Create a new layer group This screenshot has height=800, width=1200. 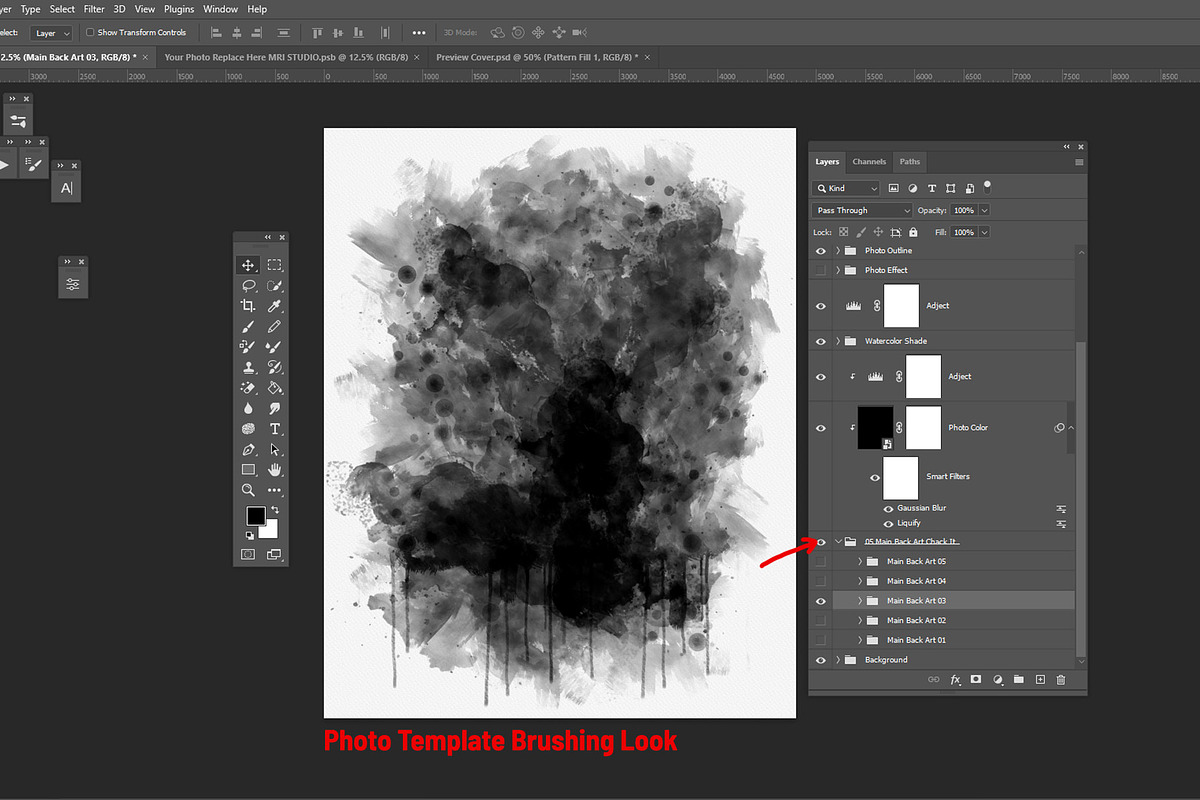[1019, 680]
